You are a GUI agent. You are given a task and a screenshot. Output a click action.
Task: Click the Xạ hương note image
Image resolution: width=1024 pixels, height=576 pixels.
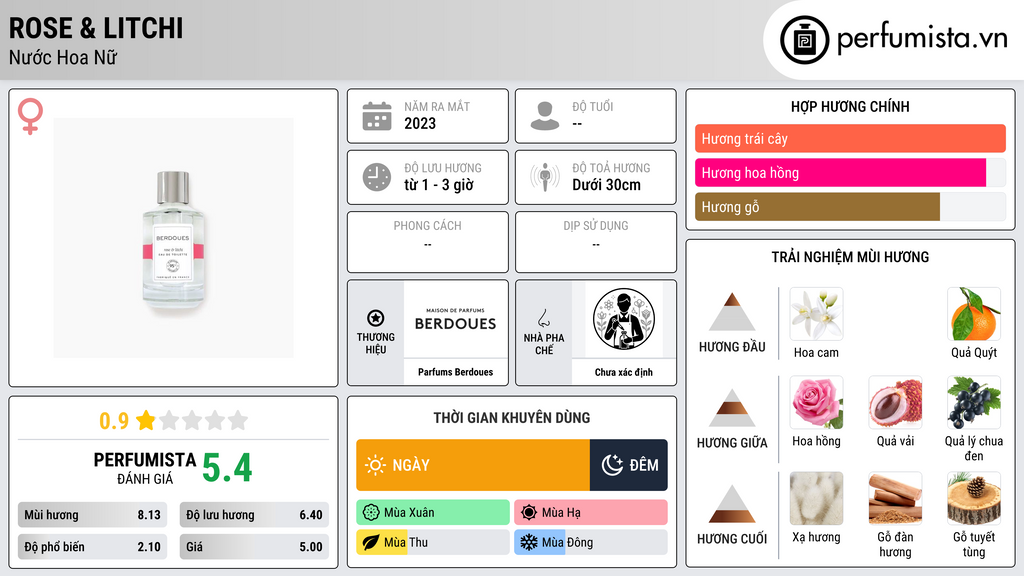click(816, 498)
